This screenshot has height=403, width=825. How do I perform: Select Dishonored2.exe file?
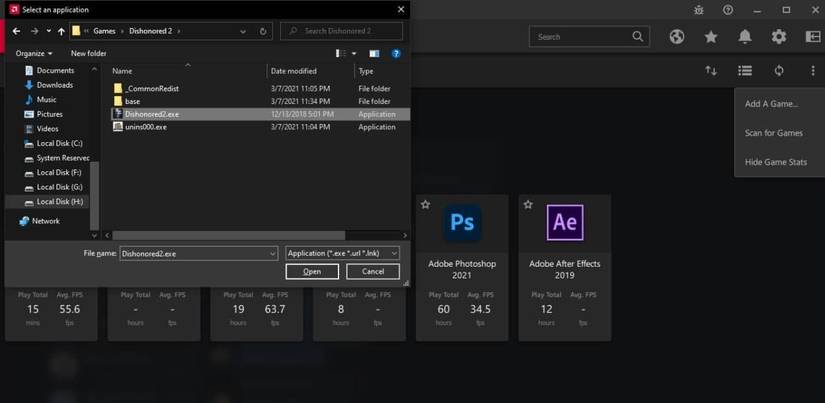pos(260,114)
